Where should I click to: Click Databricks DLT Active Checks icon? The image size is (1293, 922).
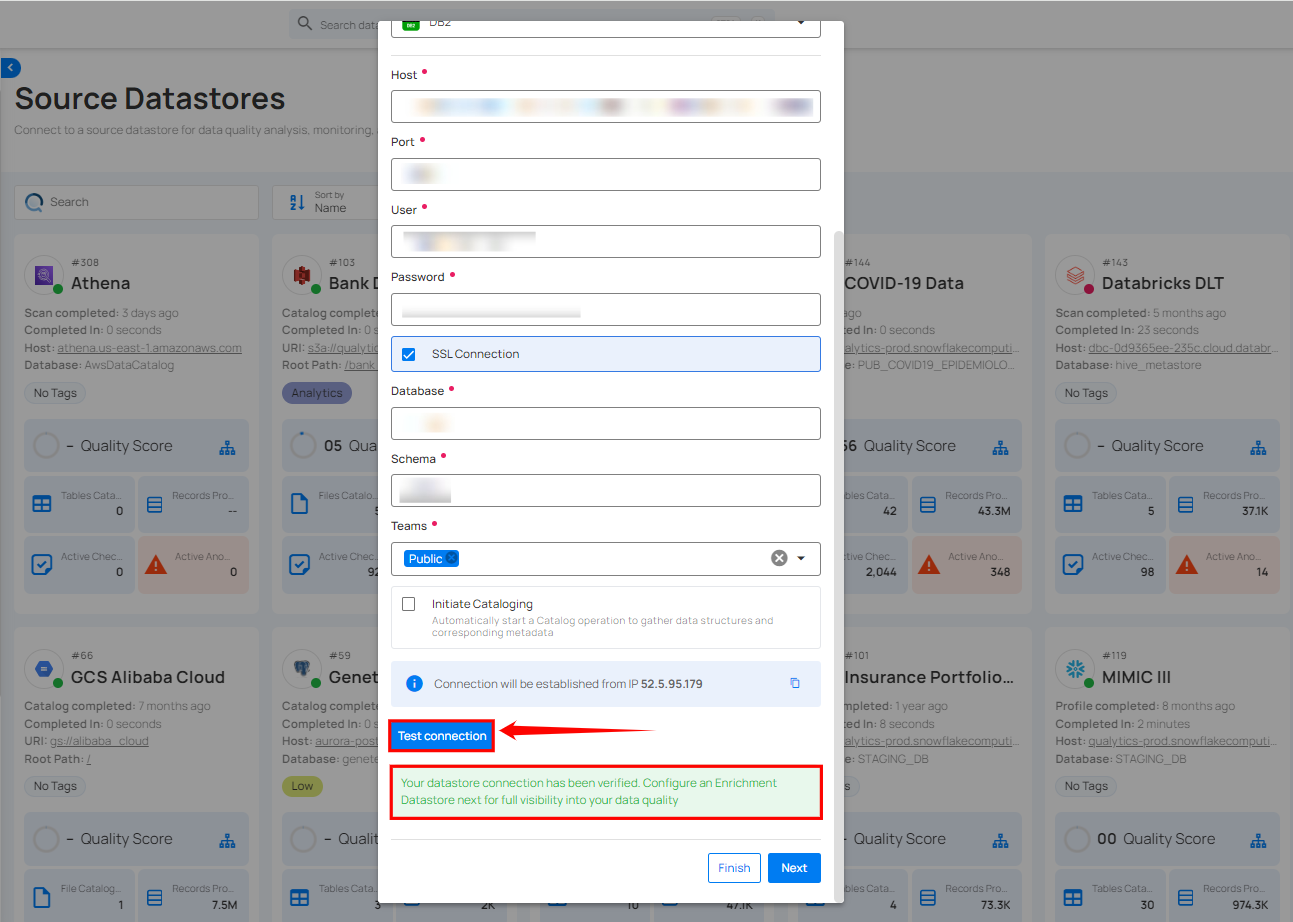[1072, 565]
